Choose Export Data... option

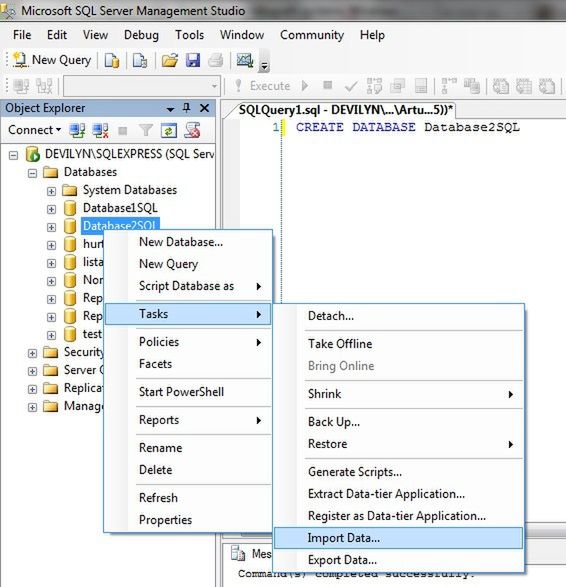(x=399, y=560)
